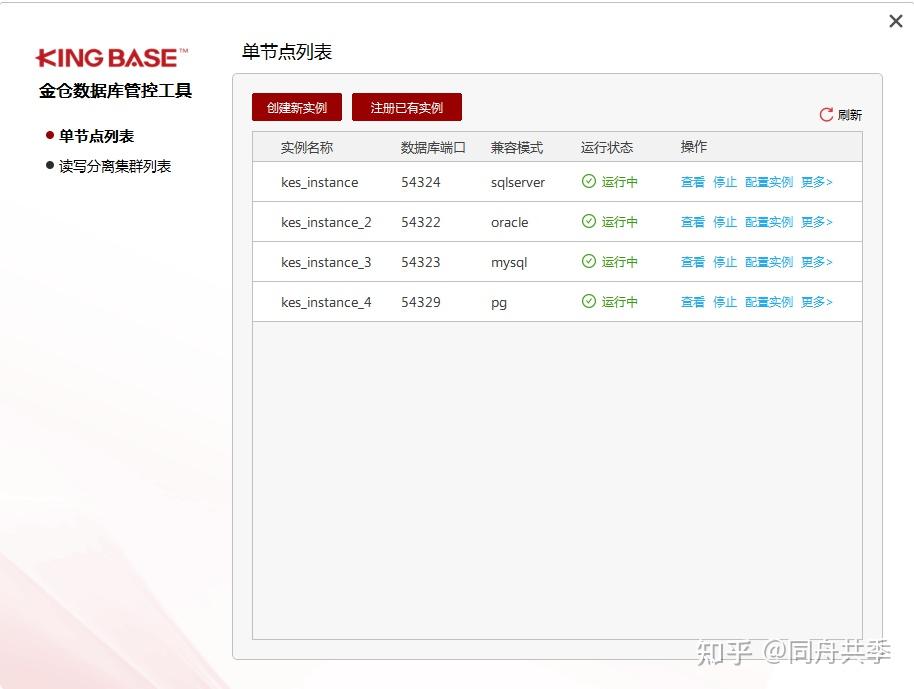
Task: Click the 创建新实例 button
Action: pos(296,106)
